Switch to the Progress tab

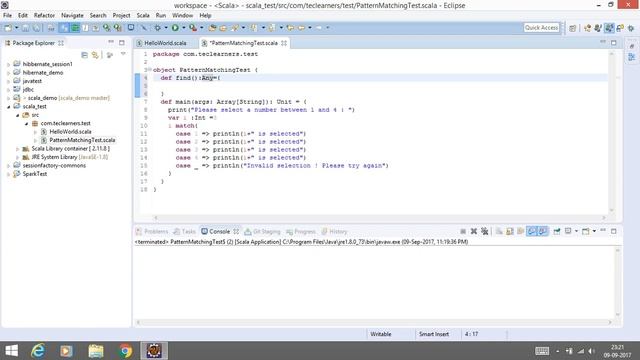click(x=301, y=231)
